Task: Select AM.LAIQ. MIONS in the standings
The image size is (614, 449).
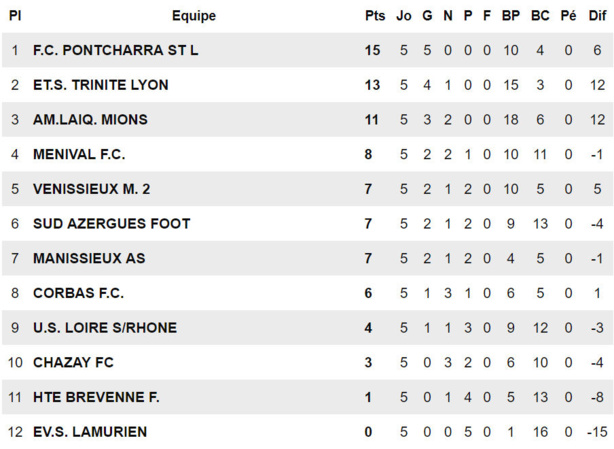Action: pyautogui.click(x=90, y=120)
